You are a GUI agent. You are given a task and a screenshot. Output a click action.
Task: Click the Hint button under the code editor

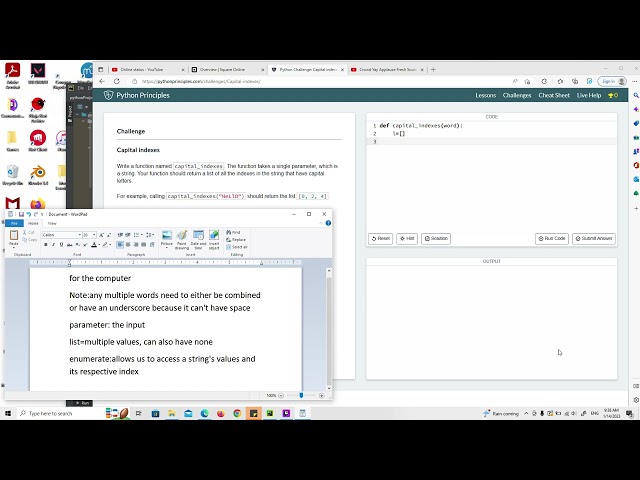[407, 238]
